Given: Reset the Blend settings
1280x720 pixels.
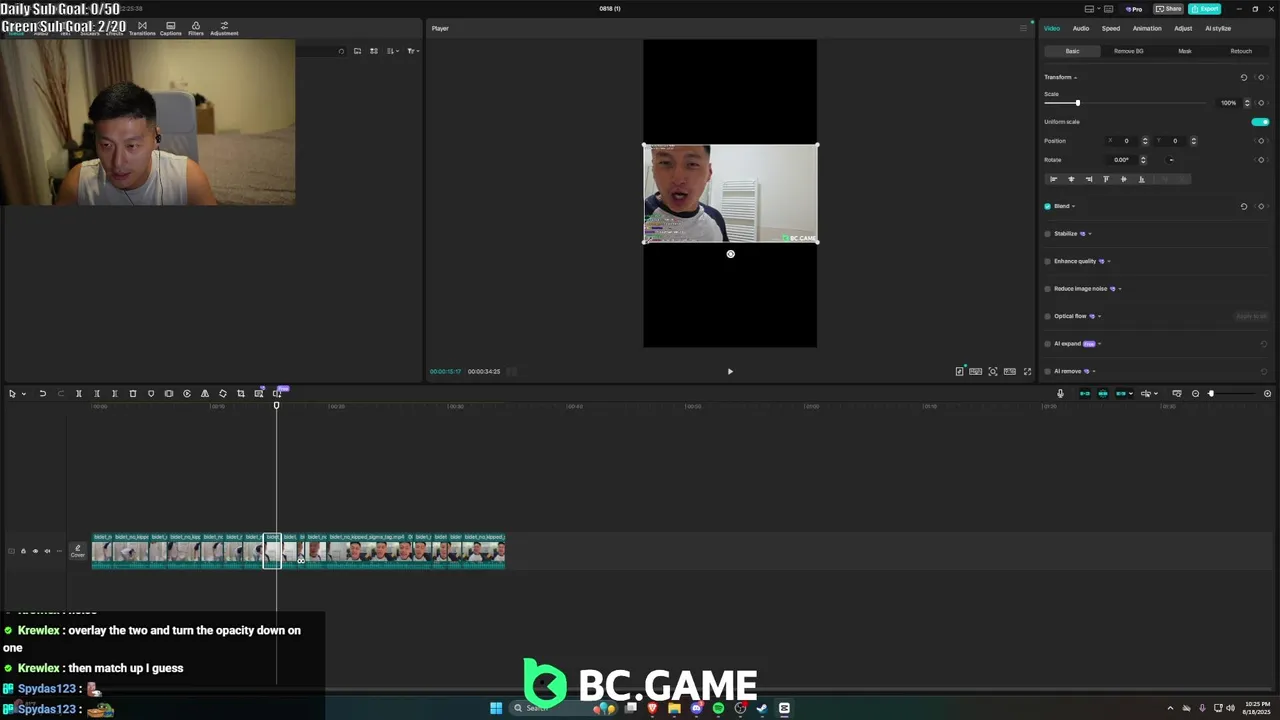Looking at the screenshot, I should 1244,207.
